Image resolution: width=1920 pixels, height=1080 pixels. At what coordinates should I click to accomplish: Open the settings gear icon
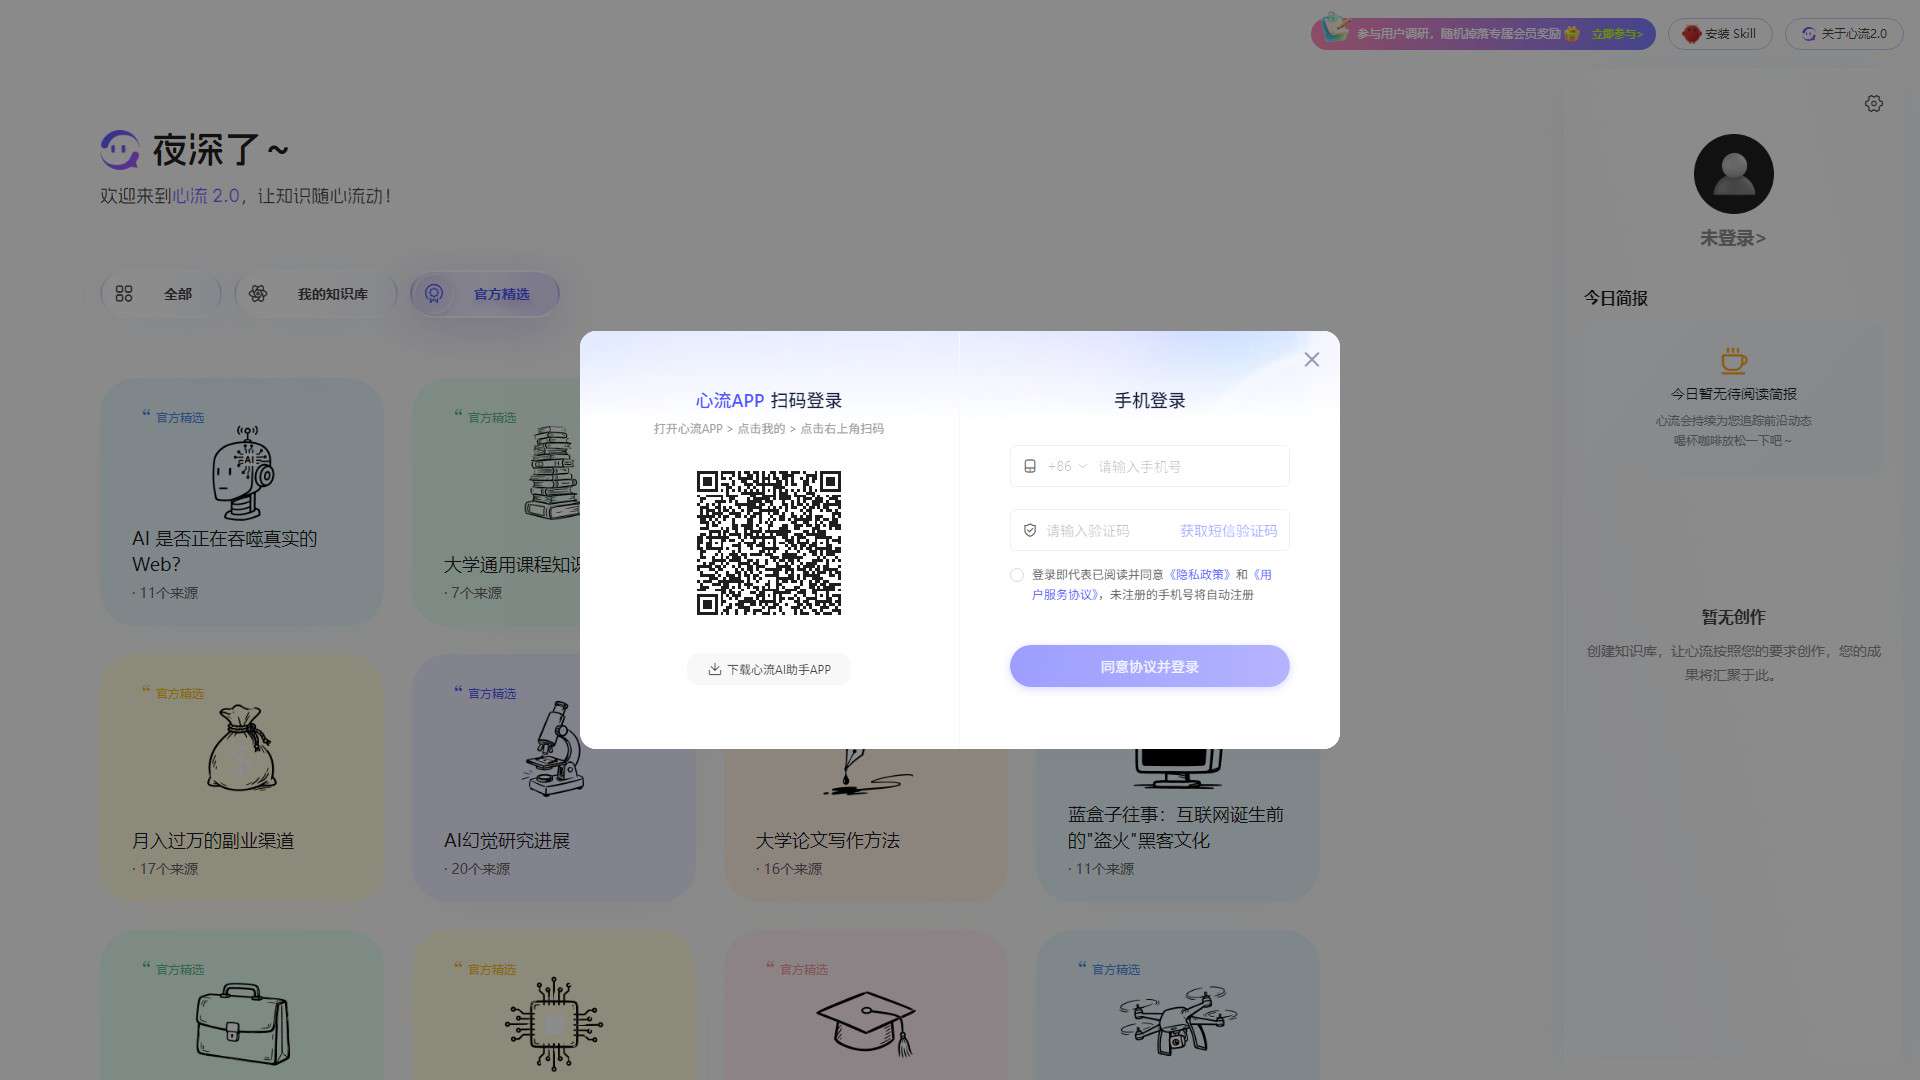pyautogui.click(x=1874, y=104)
